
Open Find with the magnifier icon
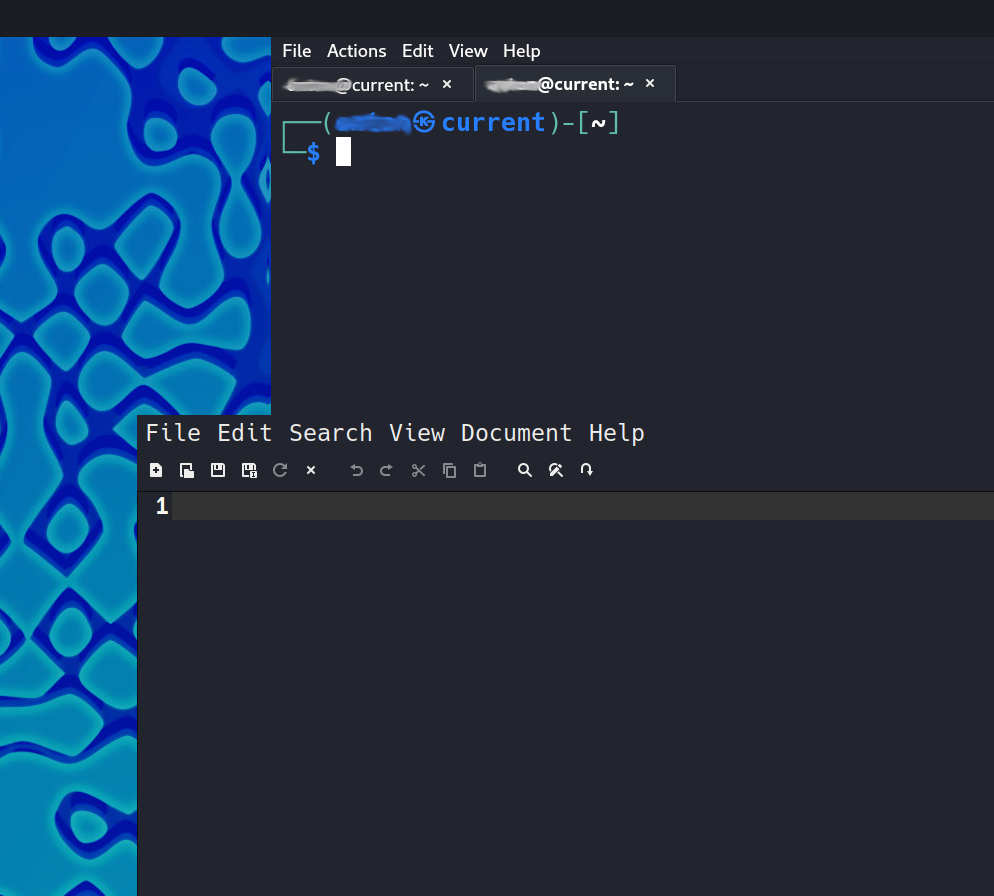coord(524,470)
